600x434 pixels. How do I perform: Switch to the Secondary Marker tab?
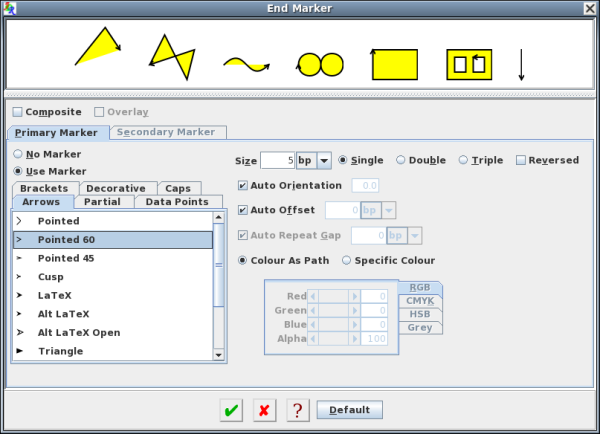click(x=168, y=132)
